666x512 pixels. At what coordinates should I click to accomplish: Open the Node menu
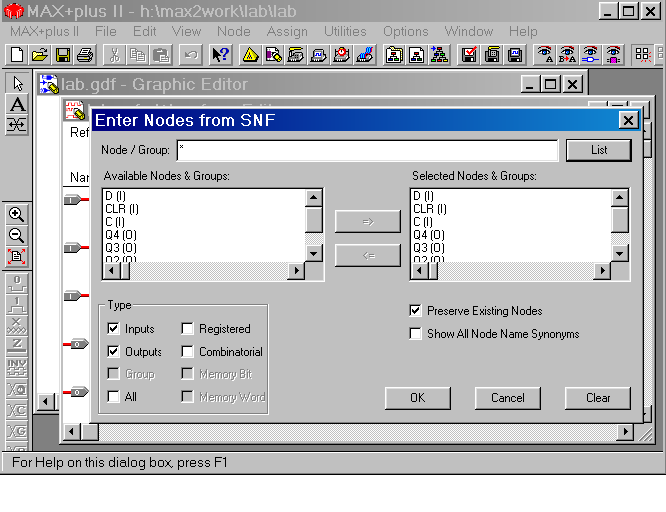tap(234, 31)
